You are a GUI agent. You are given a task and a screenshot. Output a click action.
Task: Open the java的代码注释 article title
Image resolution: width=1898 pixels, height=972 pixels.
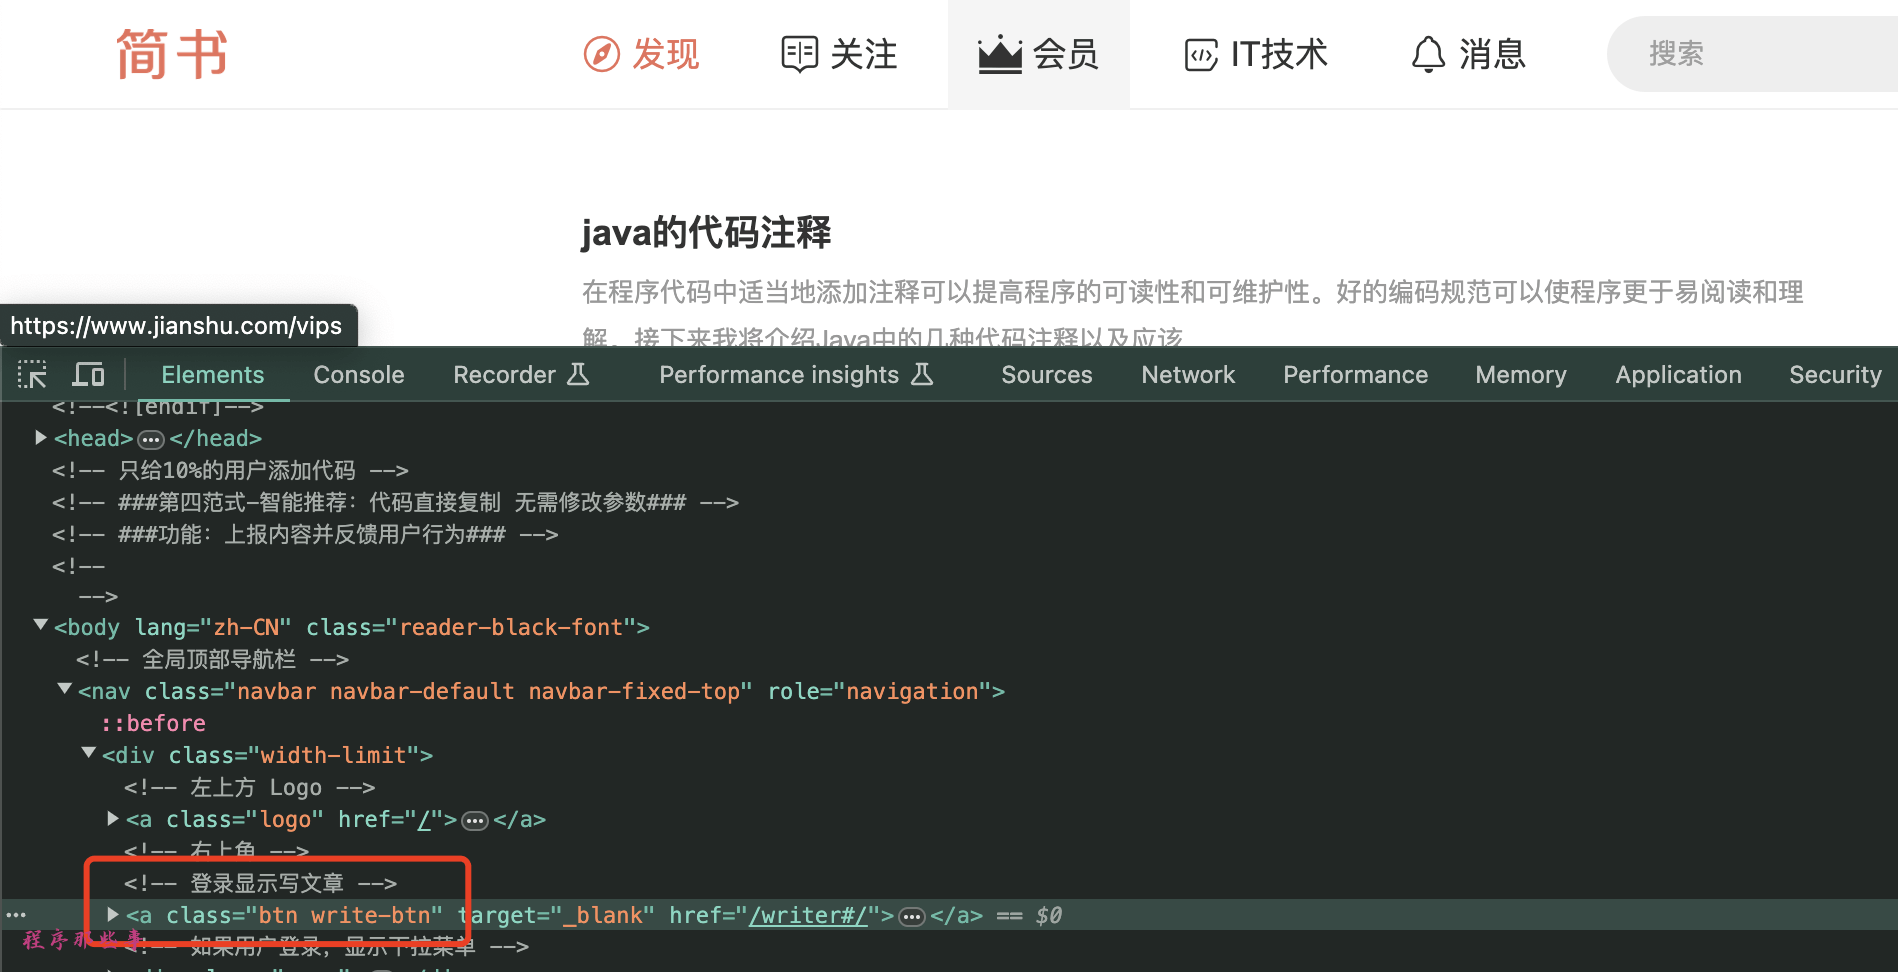(706, 233)
